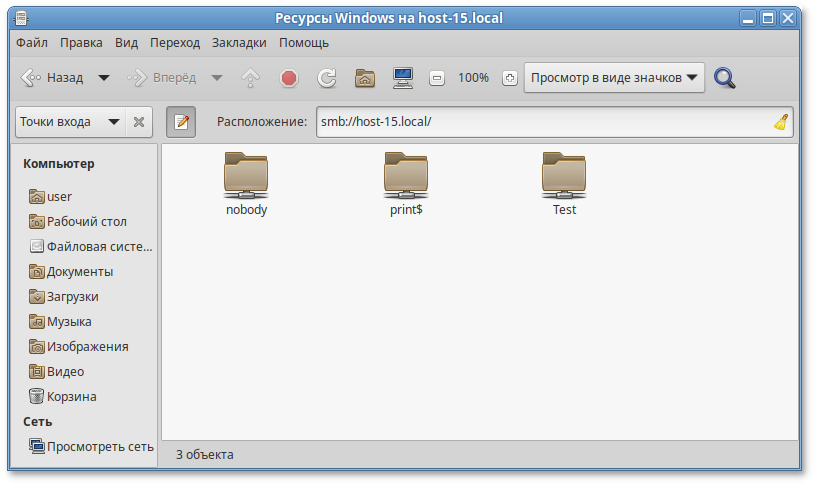Go up one level with Up arrow
This screenshot has width=815, height=485.
click(x=251, y=78)
